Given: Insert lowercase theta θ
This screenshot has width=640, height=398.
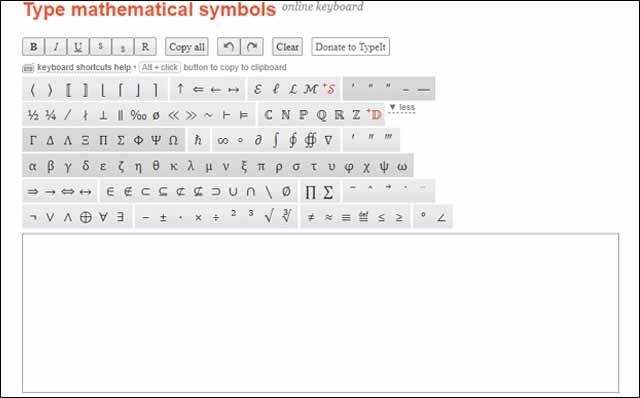Looking at the screenshot, I should click(156, 166).
